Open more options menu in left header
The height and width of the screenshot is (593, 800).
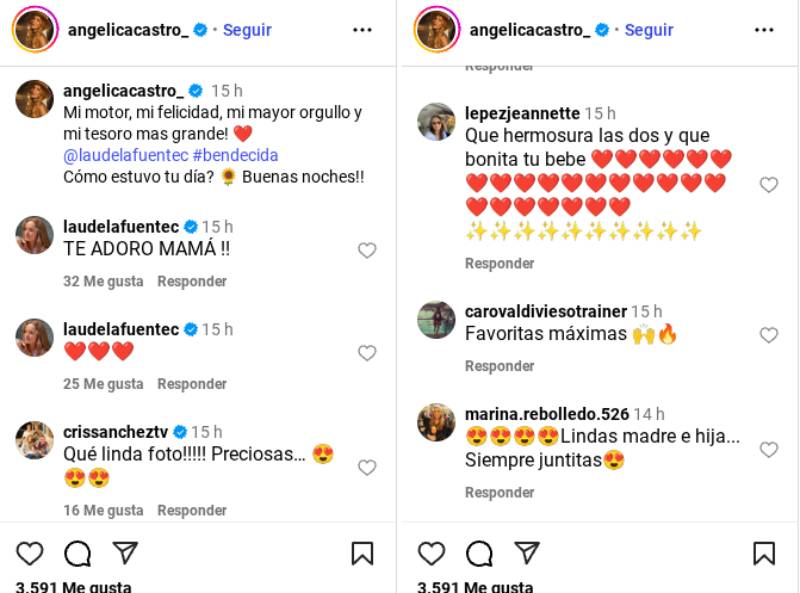(362, 30)
